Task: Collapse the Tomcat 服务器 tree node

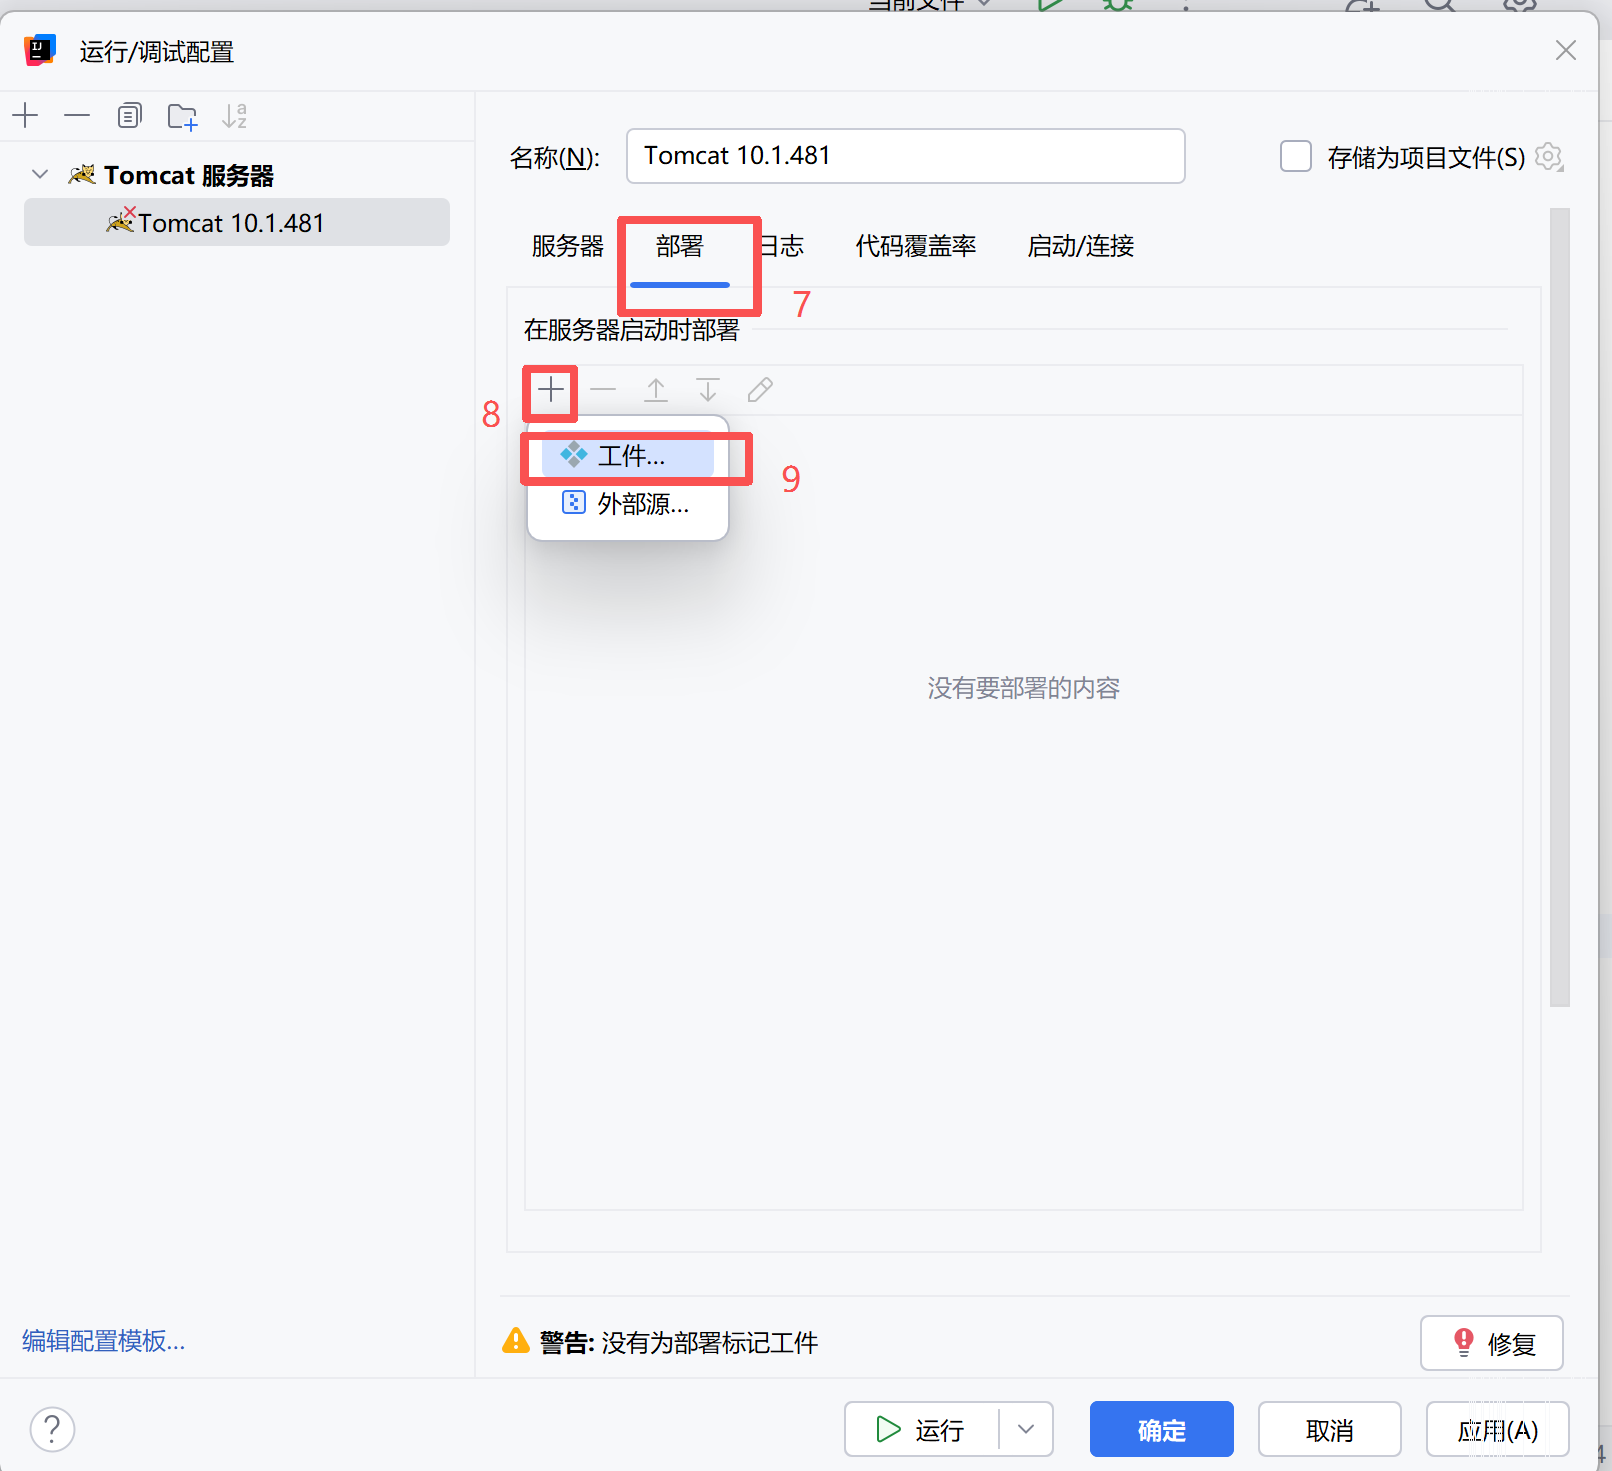Action: point(40,174)
